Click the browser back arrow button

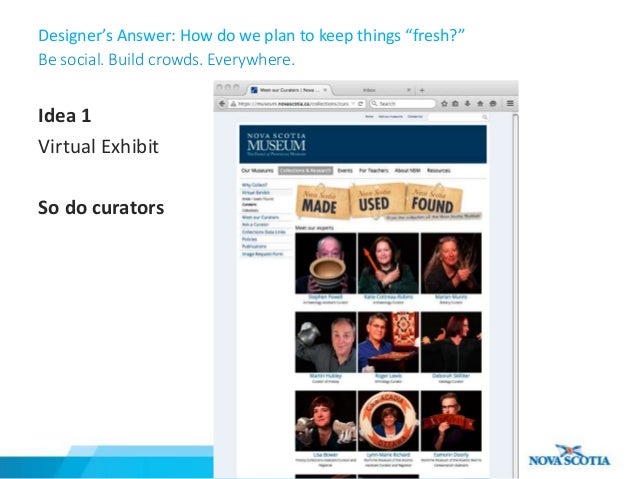click(x=222, y=104)
